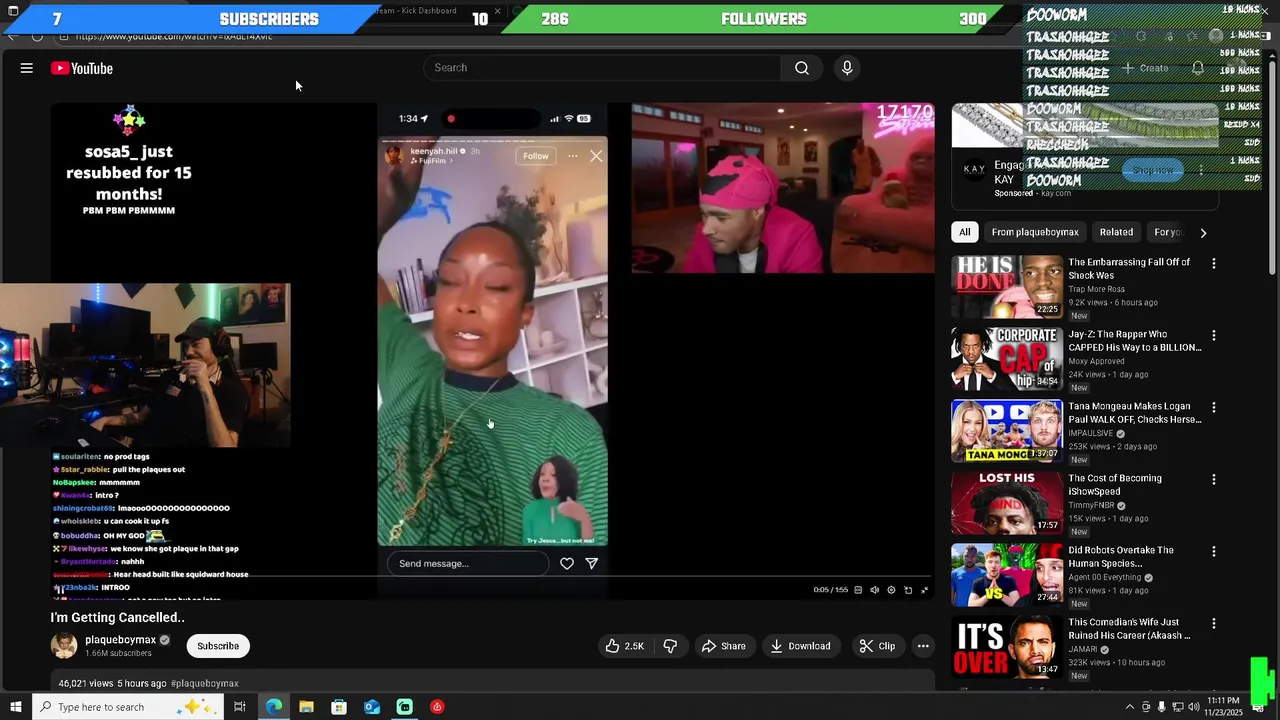
Task: Download the video
Action: tap(800, 646)
